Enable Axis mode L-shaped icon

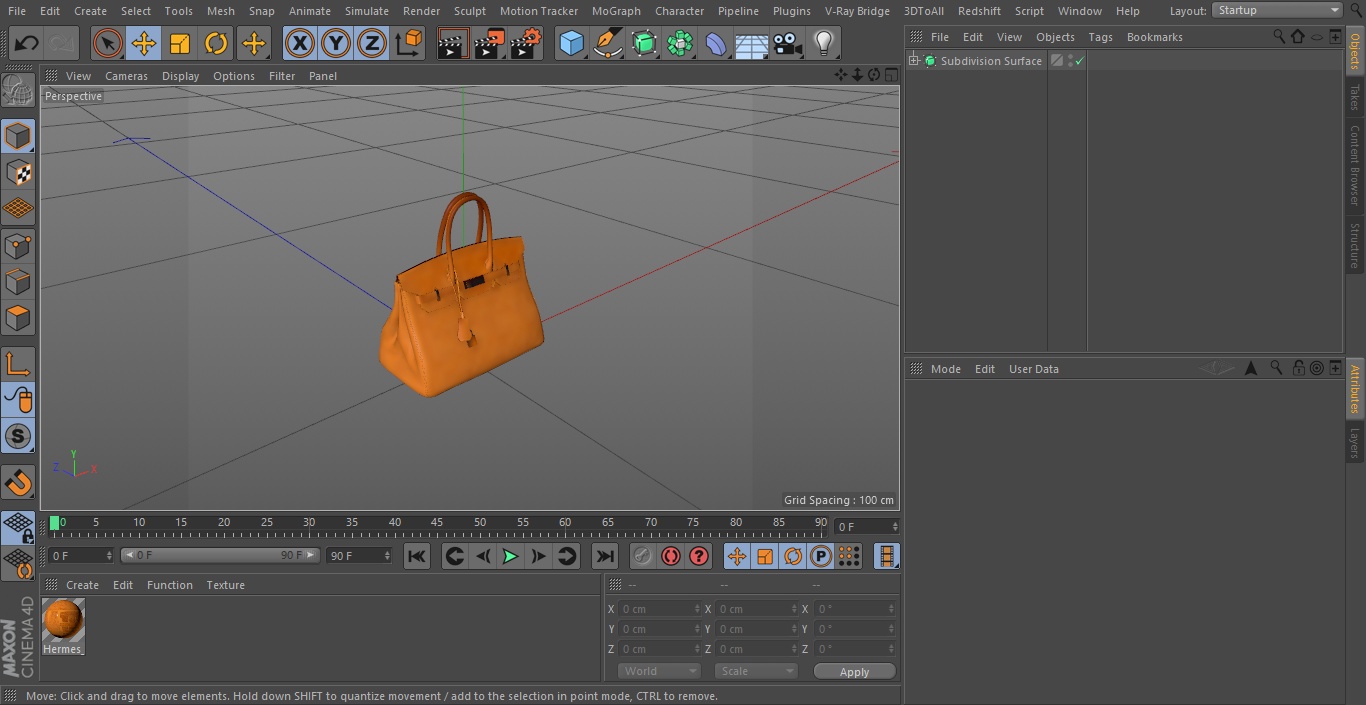tap(18, 364)
